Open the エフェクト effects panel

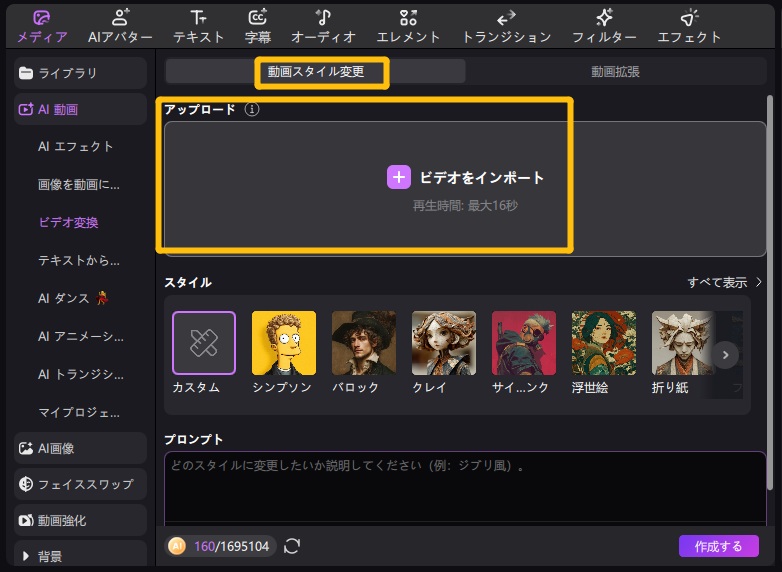coord(689,26)
